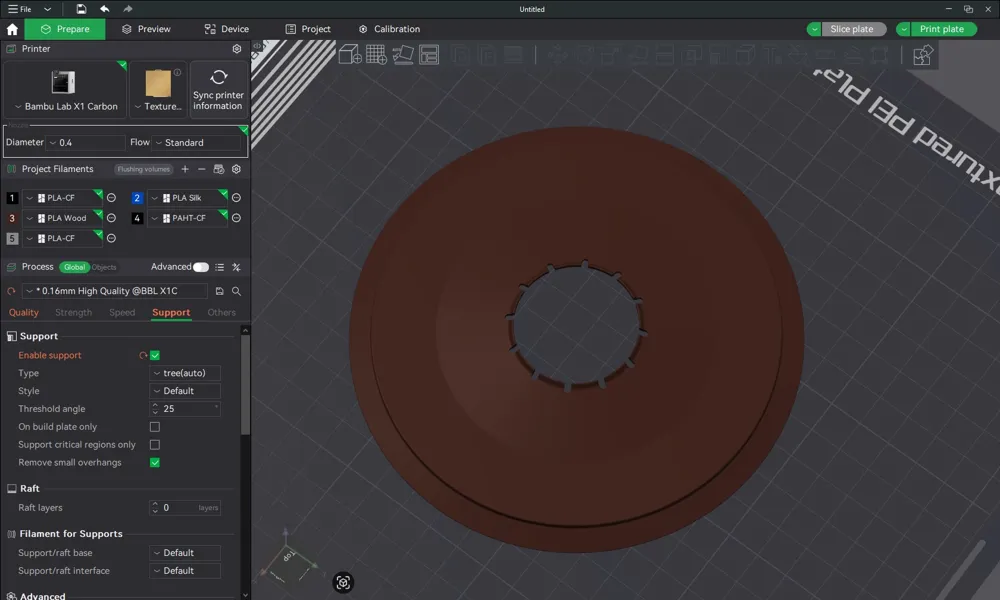Edit filament 2 PLA Silk preset icon
Viewport: 1000px width, 600px height.
236,198
